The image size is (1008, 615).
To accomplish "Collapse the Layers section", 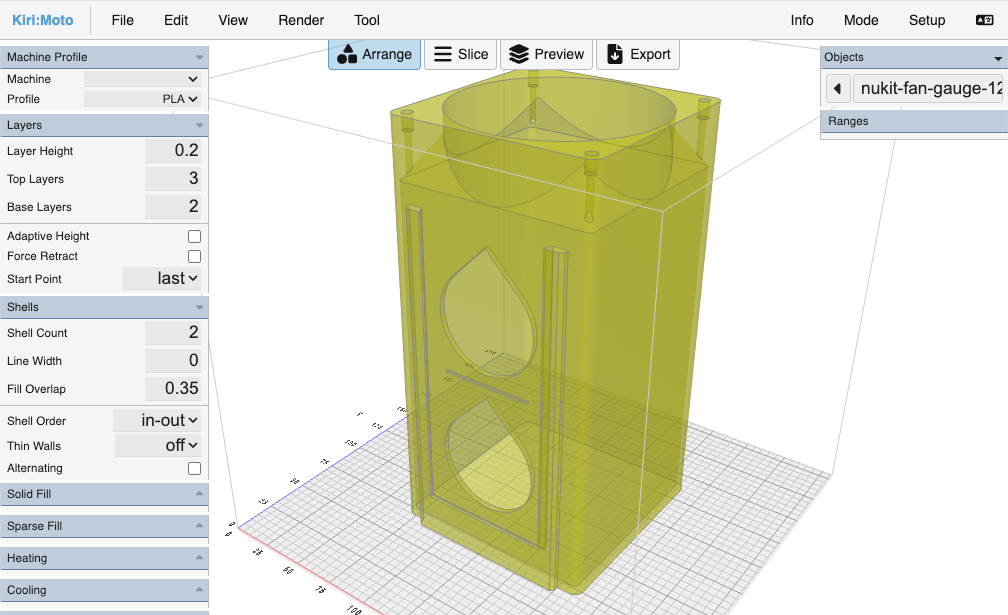I will [104, 125].
